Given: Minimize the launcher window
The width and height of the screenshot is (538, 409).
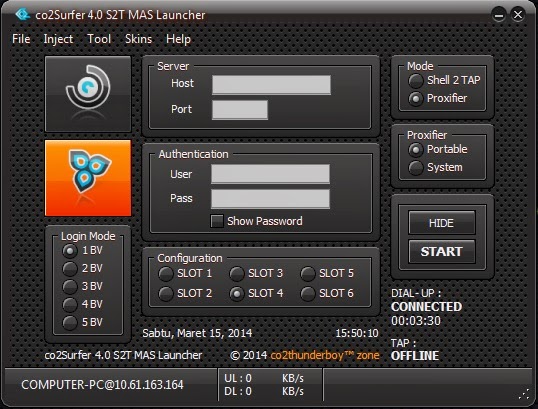Looking at the screenshot, I should [499, 15].
